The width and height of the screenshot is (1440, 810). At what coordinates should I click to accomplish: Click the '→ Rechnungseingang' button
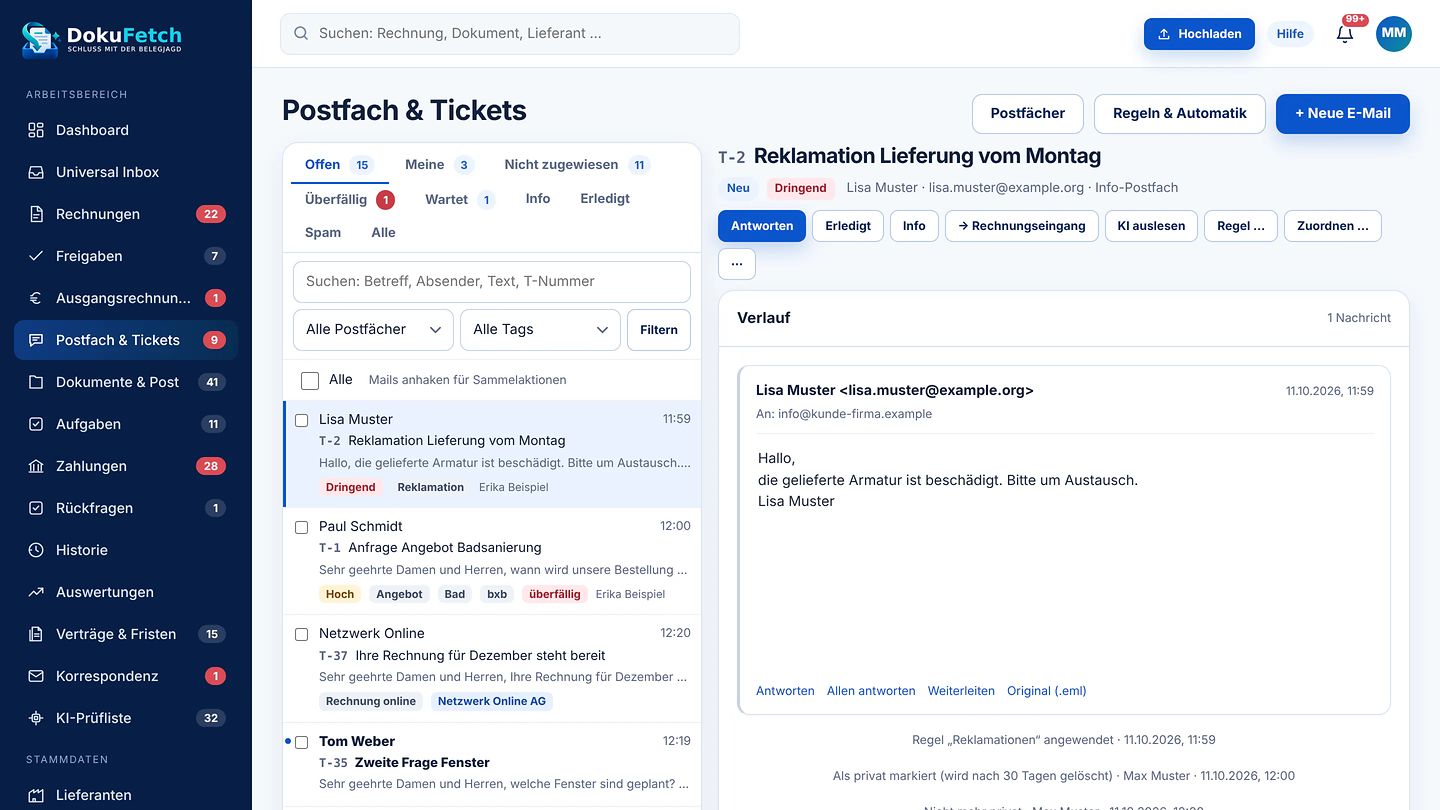point(1022,226)
